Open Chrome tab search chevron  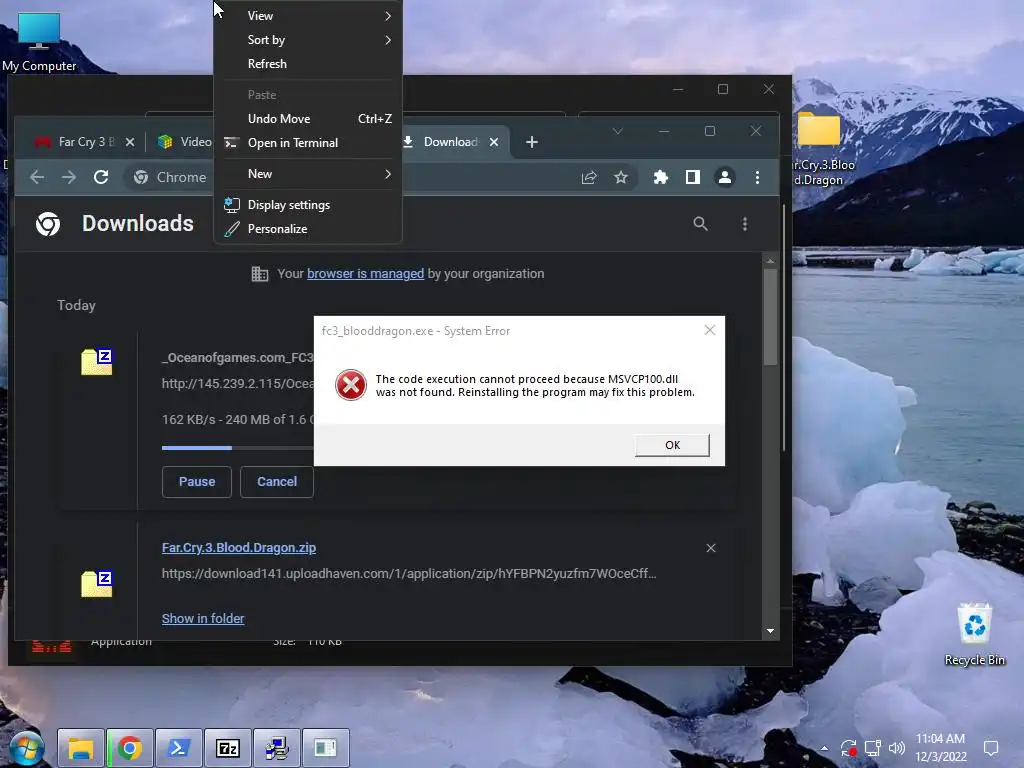pyautogui.click(x=617, y=131)
